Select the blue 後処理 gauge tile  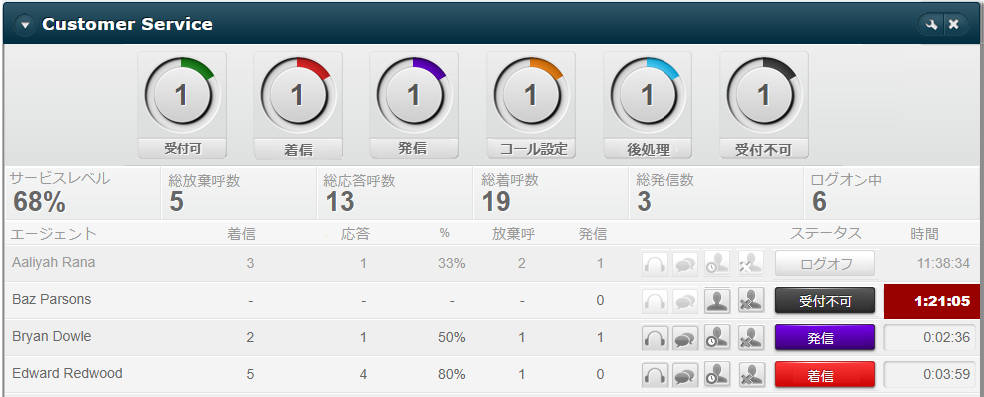pos(648,105)
